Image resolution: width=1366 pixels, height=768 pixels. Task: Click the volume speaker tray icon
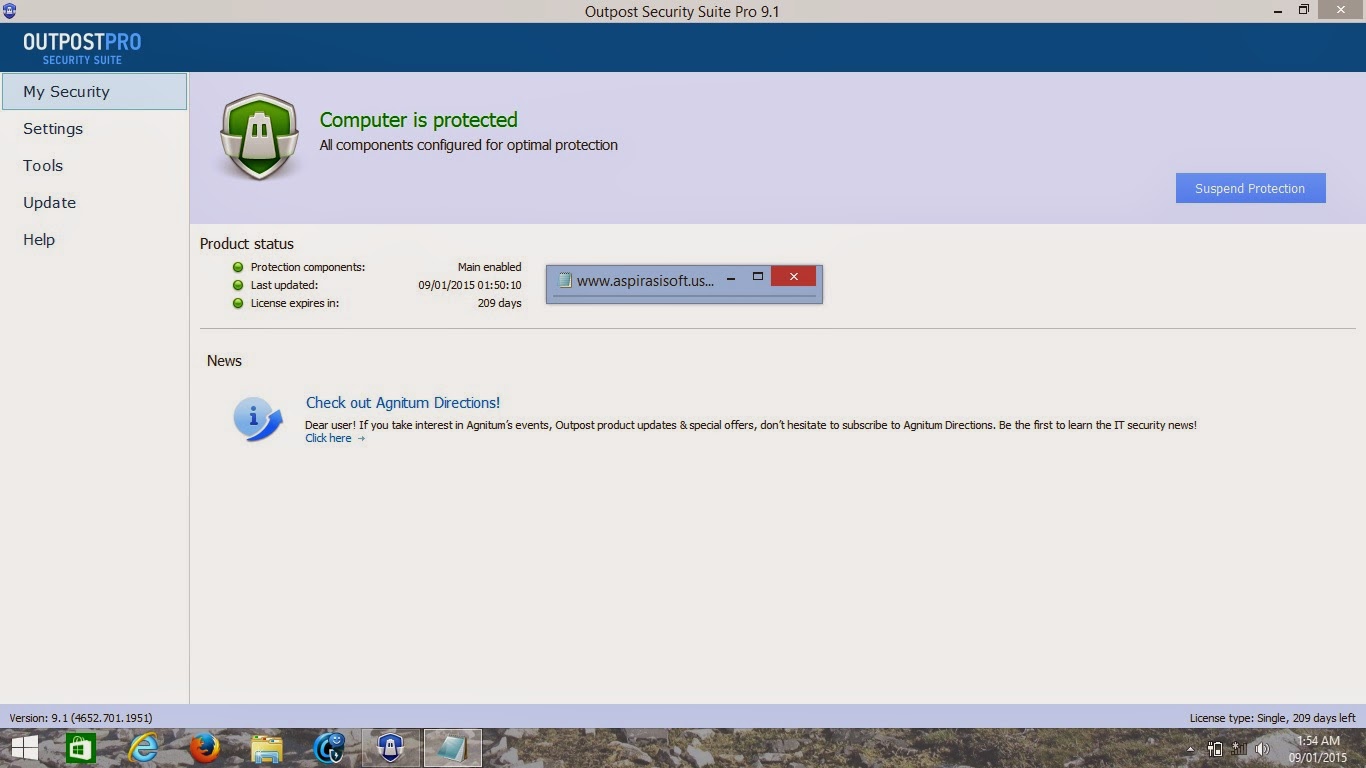1262,749
